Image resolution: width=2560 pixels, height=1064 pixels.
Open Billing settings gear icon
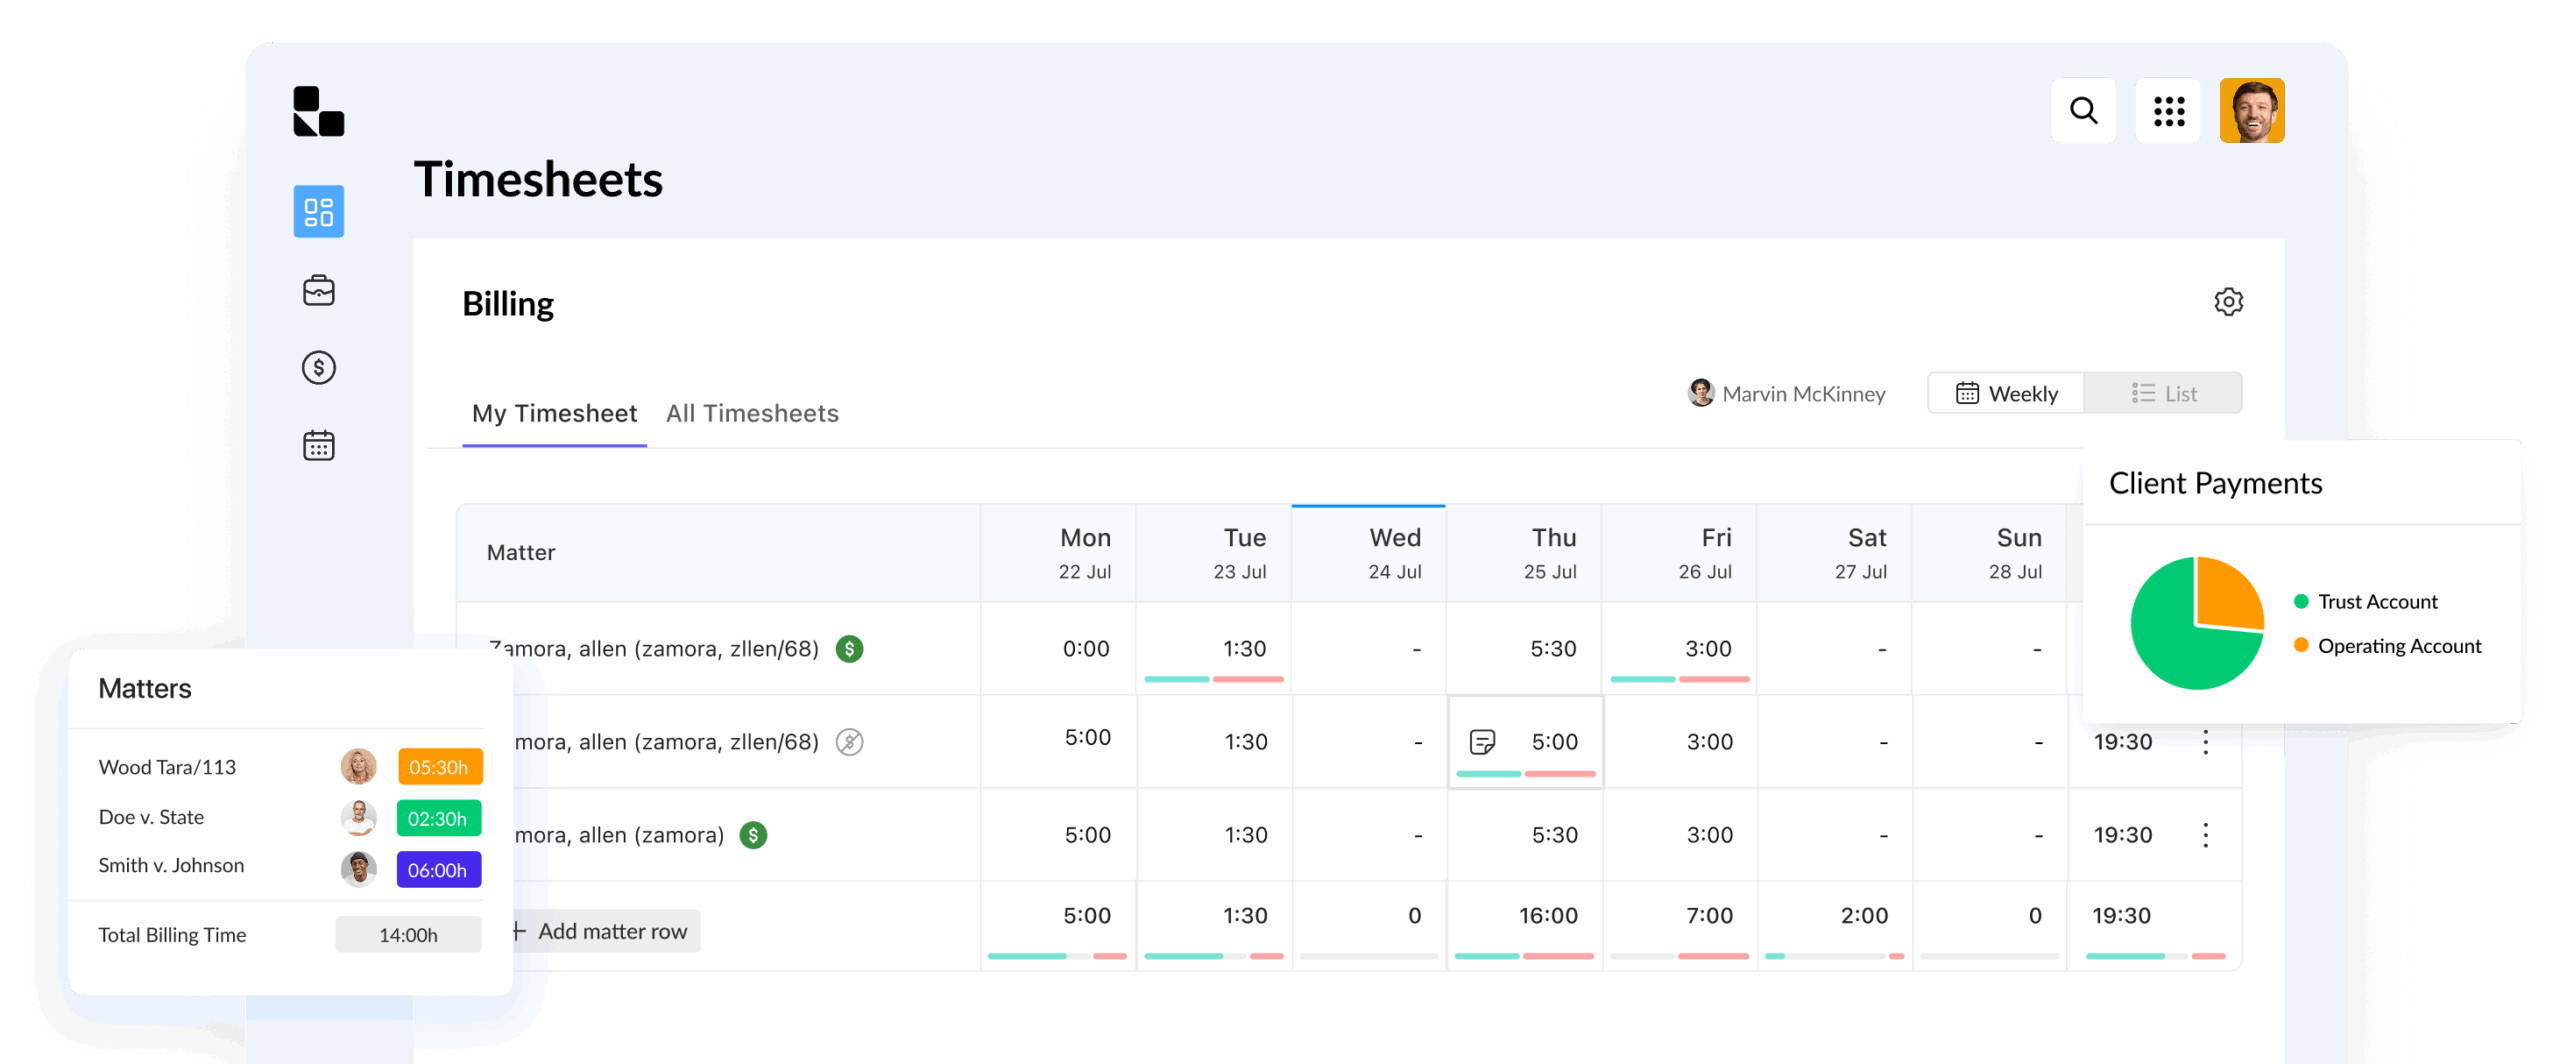point(2228,302)
